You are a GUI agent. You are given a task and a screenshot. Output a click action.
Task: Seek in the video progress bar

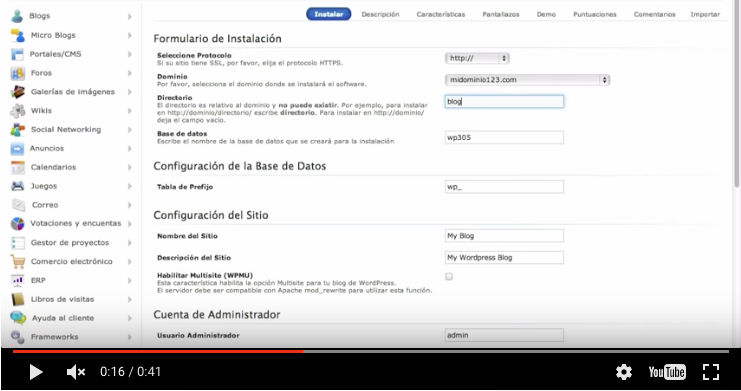click(370, 351)
